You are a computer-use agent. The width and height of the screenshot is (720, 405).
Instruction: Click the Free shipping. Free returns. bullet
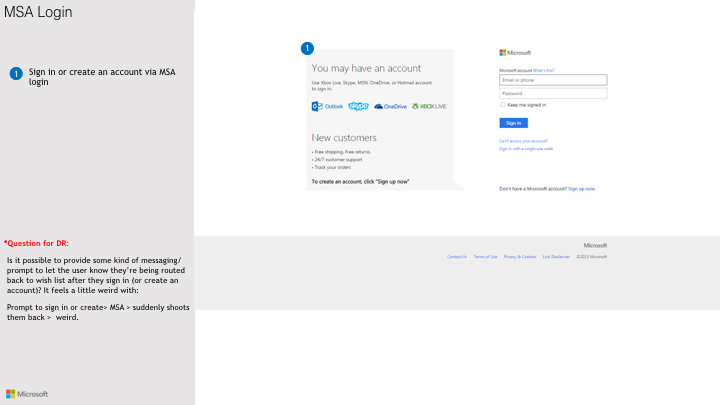341,152
